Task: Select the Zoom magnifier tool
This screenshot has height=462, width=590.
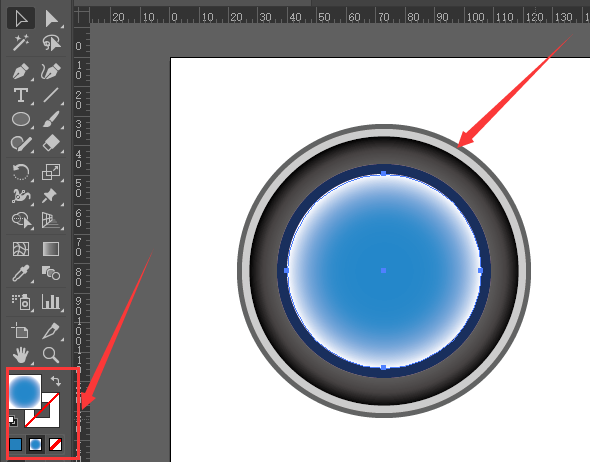Action: pos(51,354)
